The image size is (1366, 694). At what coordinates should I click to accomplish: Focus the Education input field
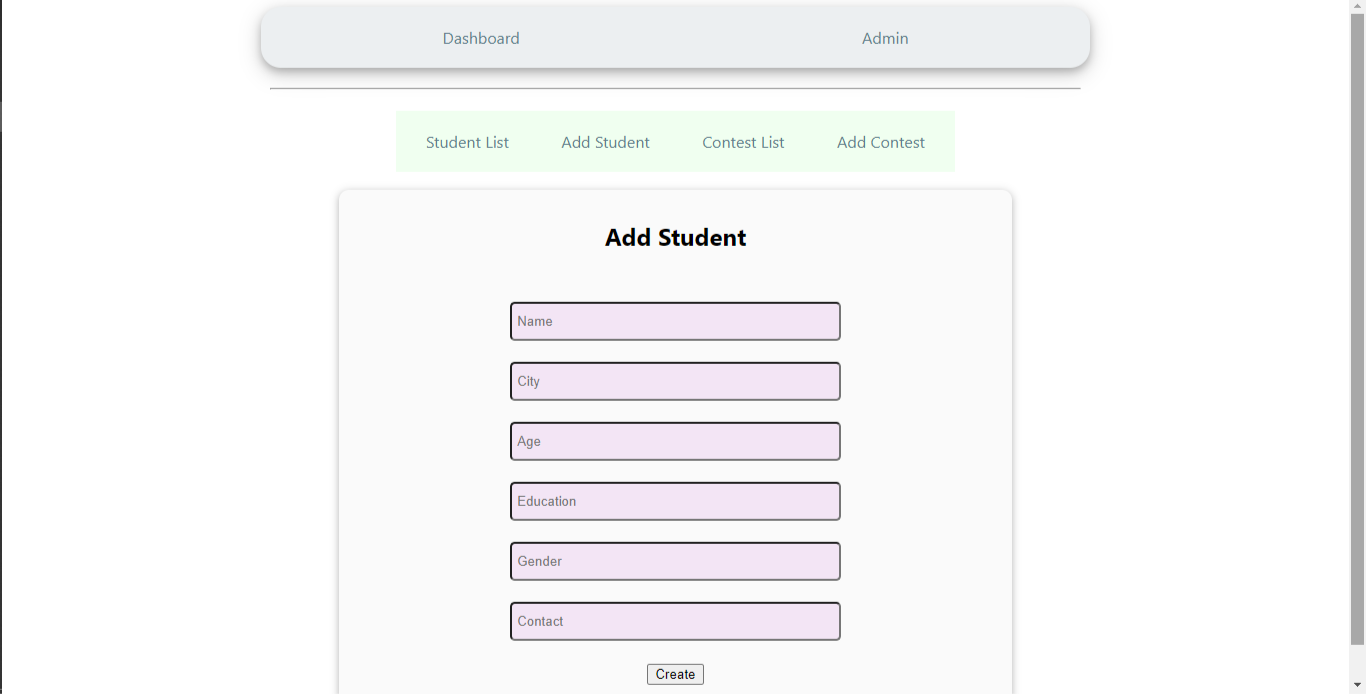click(675, 501)
